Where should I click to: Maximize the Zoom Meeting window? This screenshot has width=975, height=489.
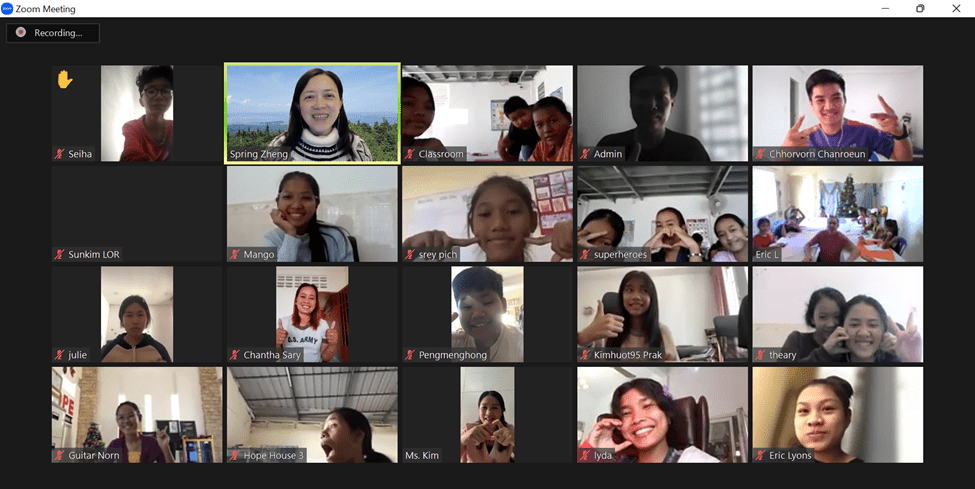tap(920, 9)
